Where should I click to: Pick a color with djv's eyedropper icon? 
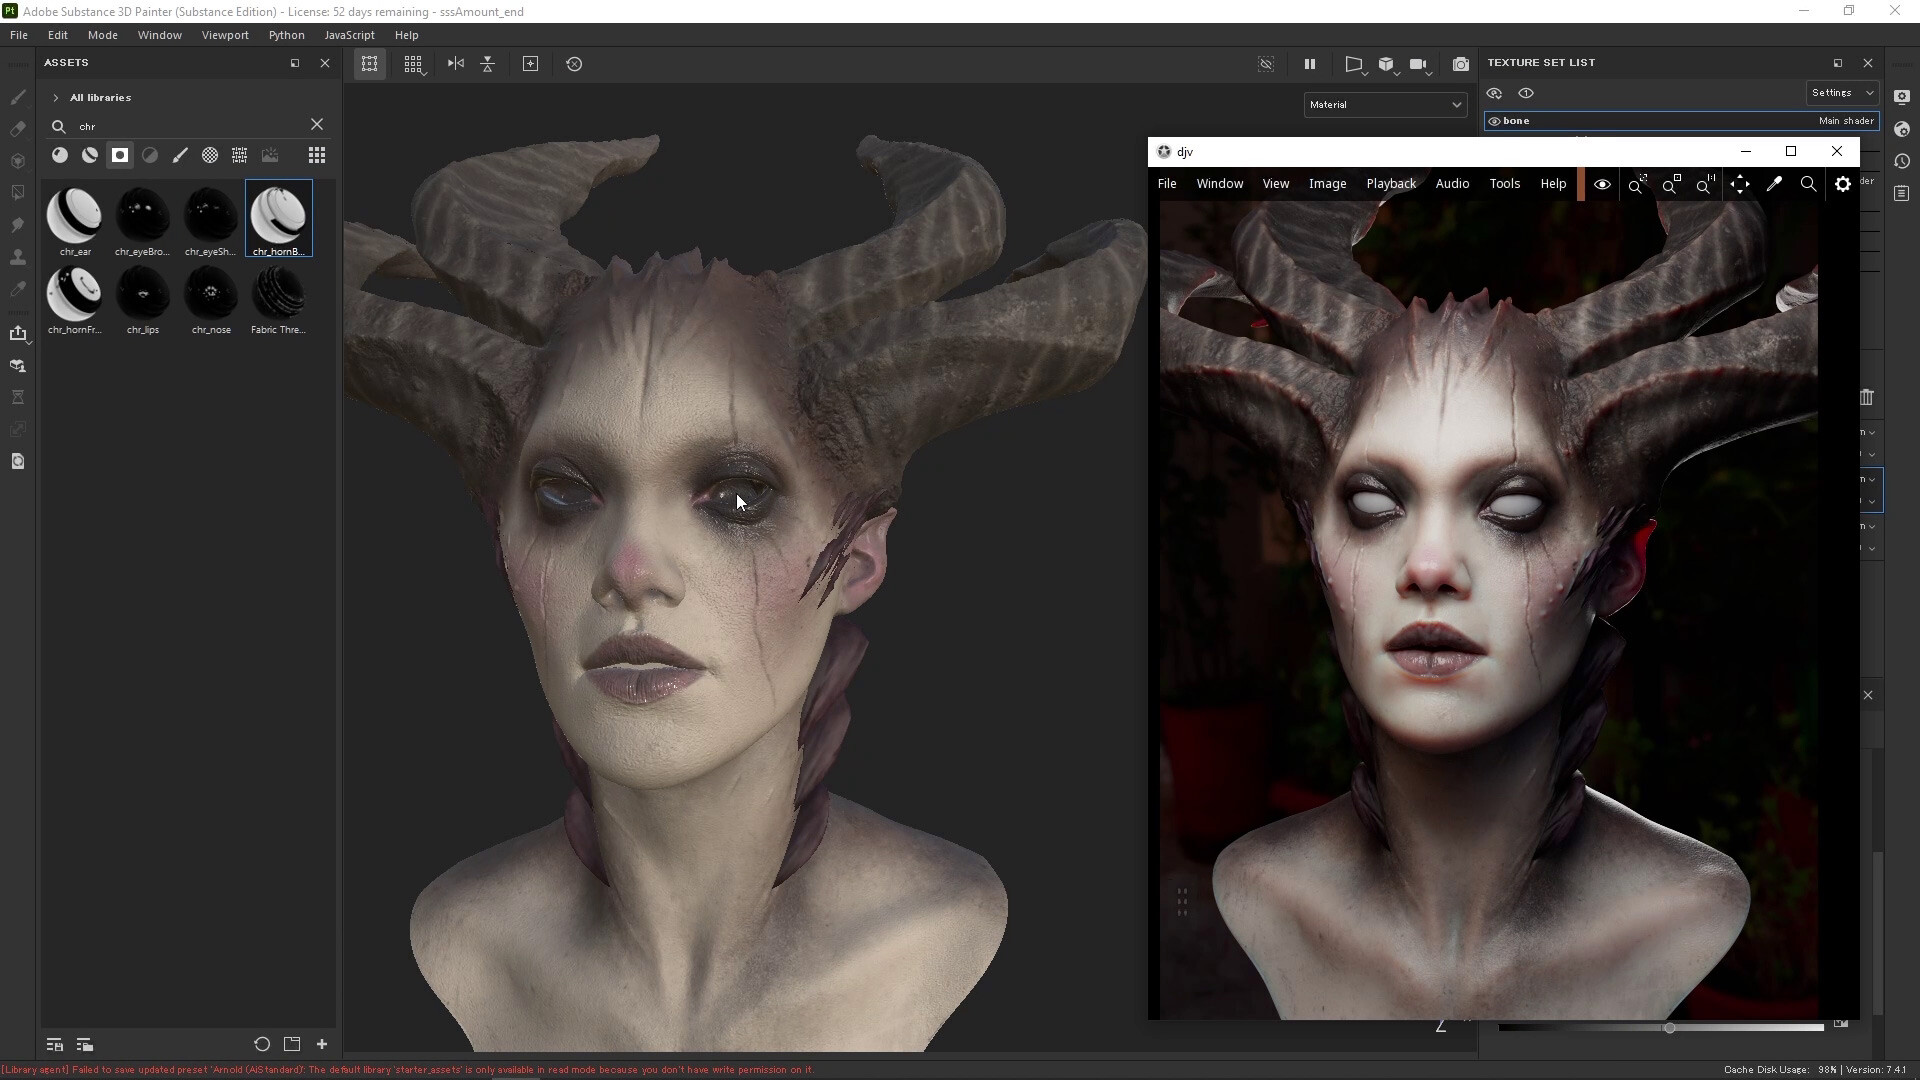click(1775, 184)
